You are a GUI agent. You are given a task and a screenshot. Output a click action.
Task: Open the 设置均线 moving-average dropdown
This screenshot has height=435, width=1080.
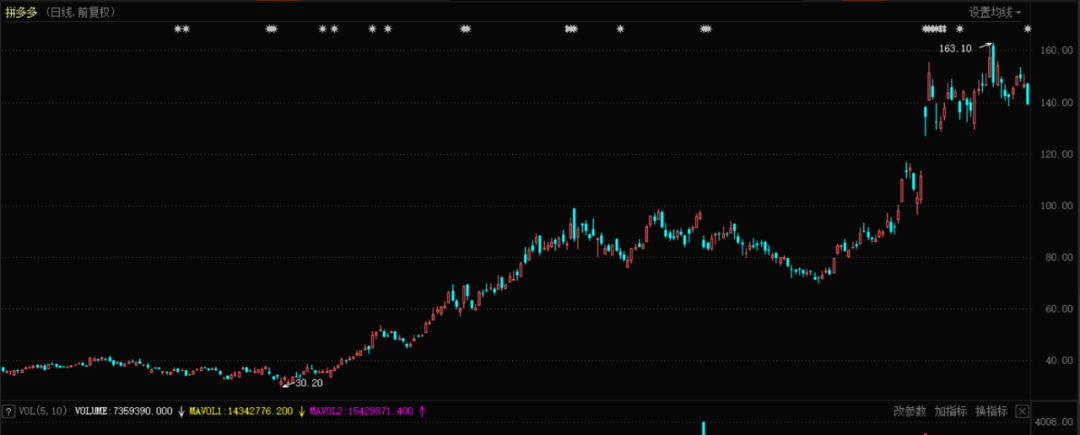tap(995, 12)
